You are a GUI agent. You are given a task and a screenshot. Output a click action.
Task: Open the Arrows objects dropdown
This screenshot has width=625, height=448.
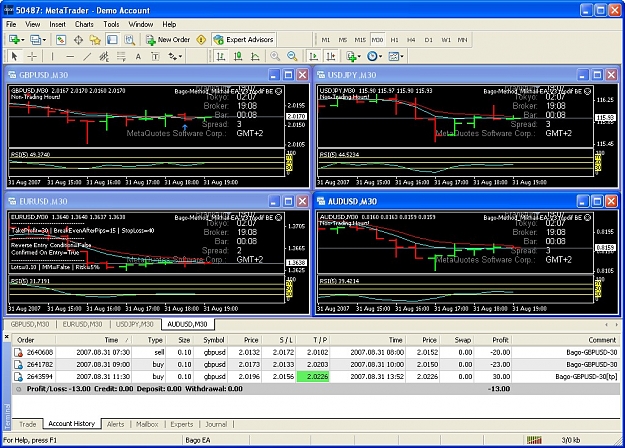click(175, 57)
